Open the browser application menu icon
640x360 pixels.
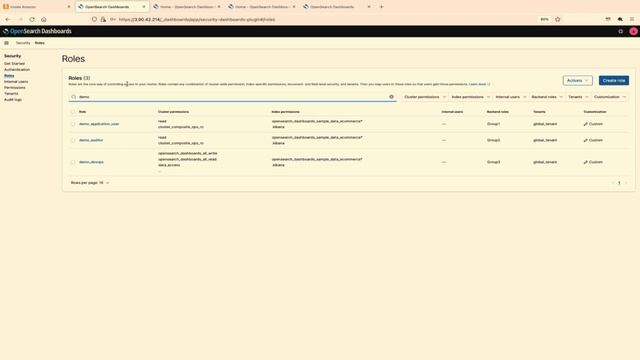(x=632, y=19)
